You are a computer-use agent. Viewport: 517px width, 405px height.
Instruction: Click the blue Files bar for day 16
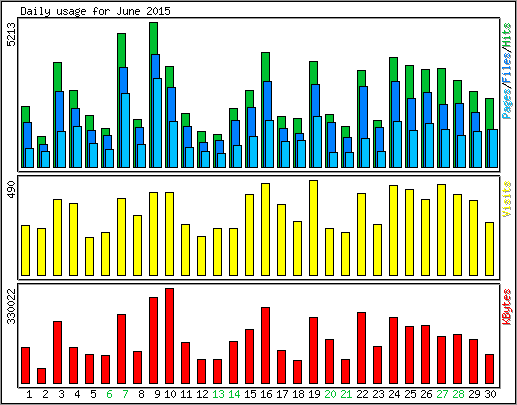[267, 100]
